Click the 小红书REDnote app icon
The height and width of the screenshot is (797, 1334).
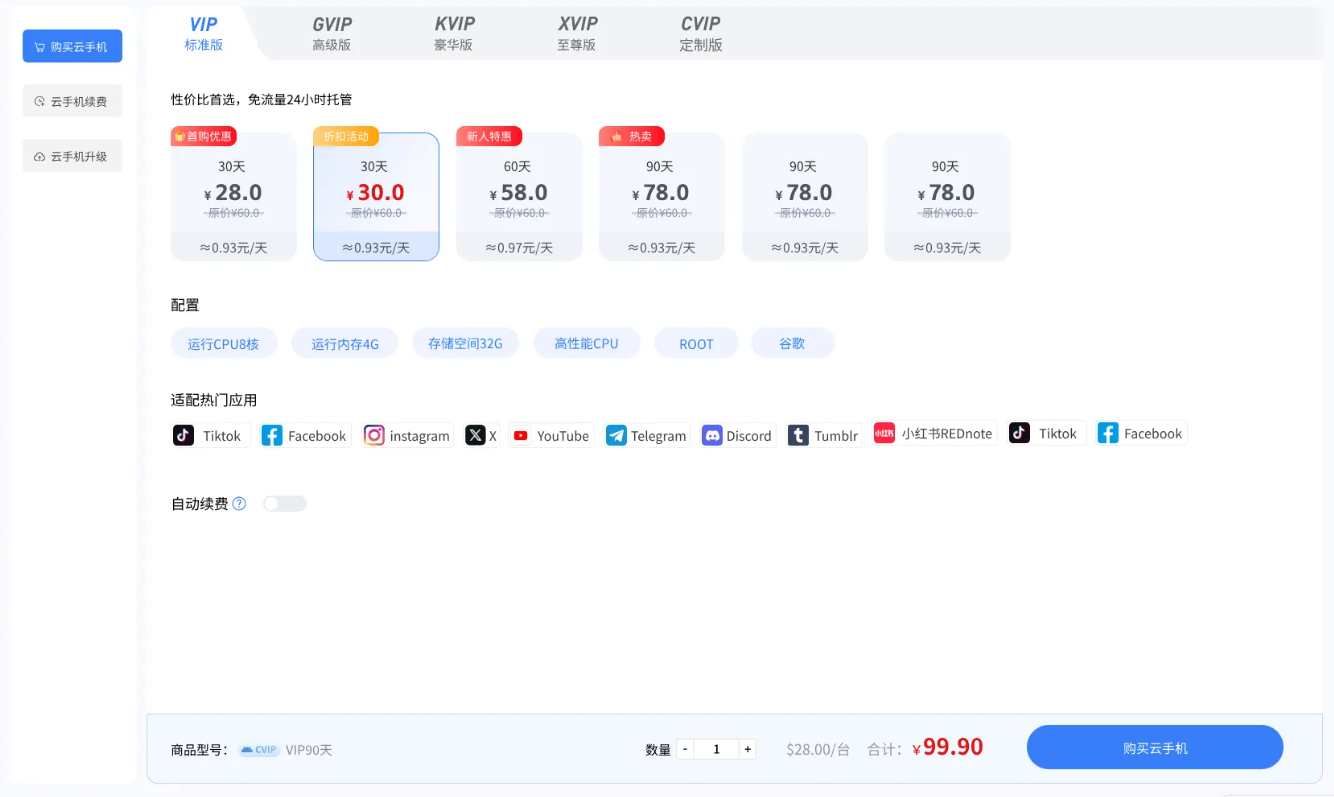[x=884, y=433]
